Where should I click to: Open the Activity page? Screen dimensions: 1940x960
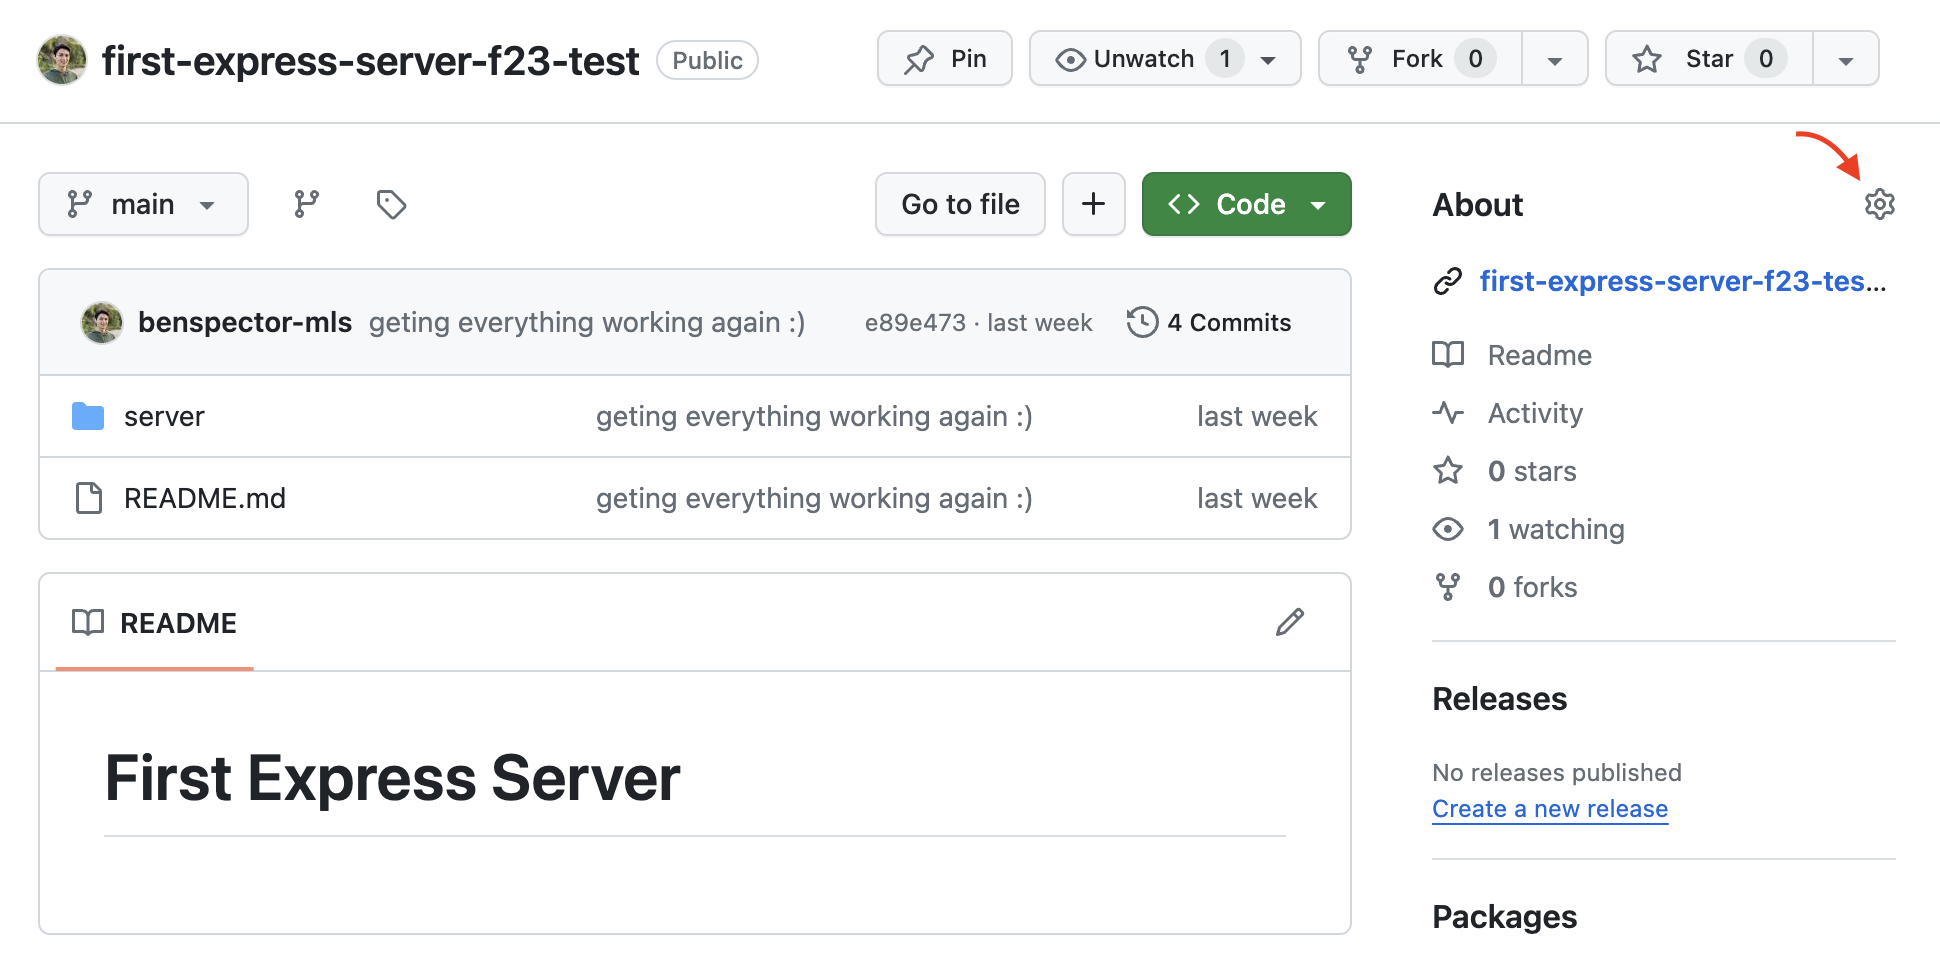point(1535,412)
